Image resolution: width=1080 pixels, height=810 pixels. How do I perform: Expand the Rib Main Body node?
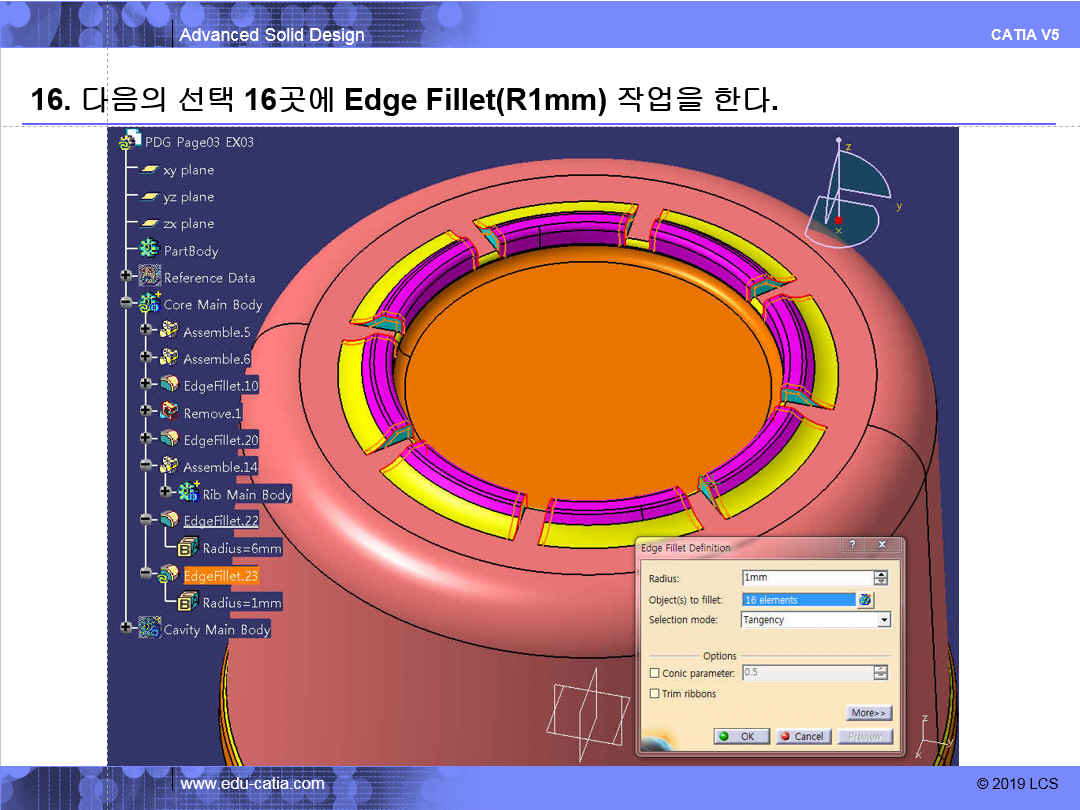point(166,493)
